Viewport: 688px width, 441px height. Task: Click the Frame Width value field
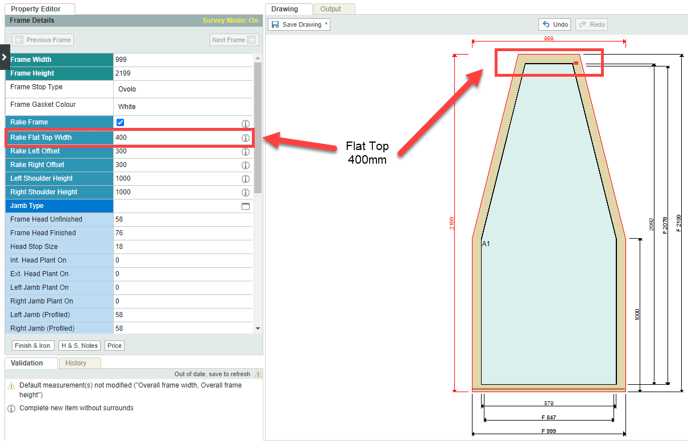(x=180, y=60)
